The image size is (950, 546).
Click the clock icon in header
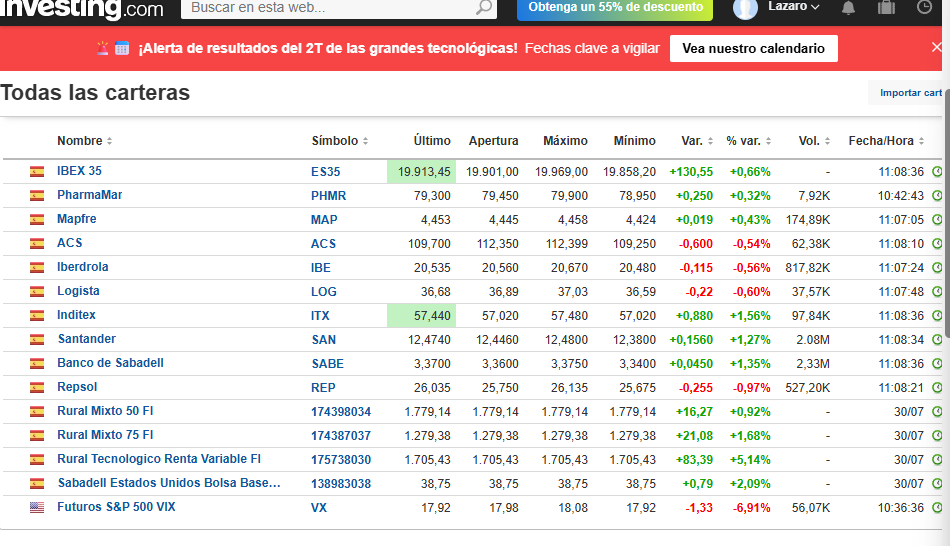pos(925,7)
